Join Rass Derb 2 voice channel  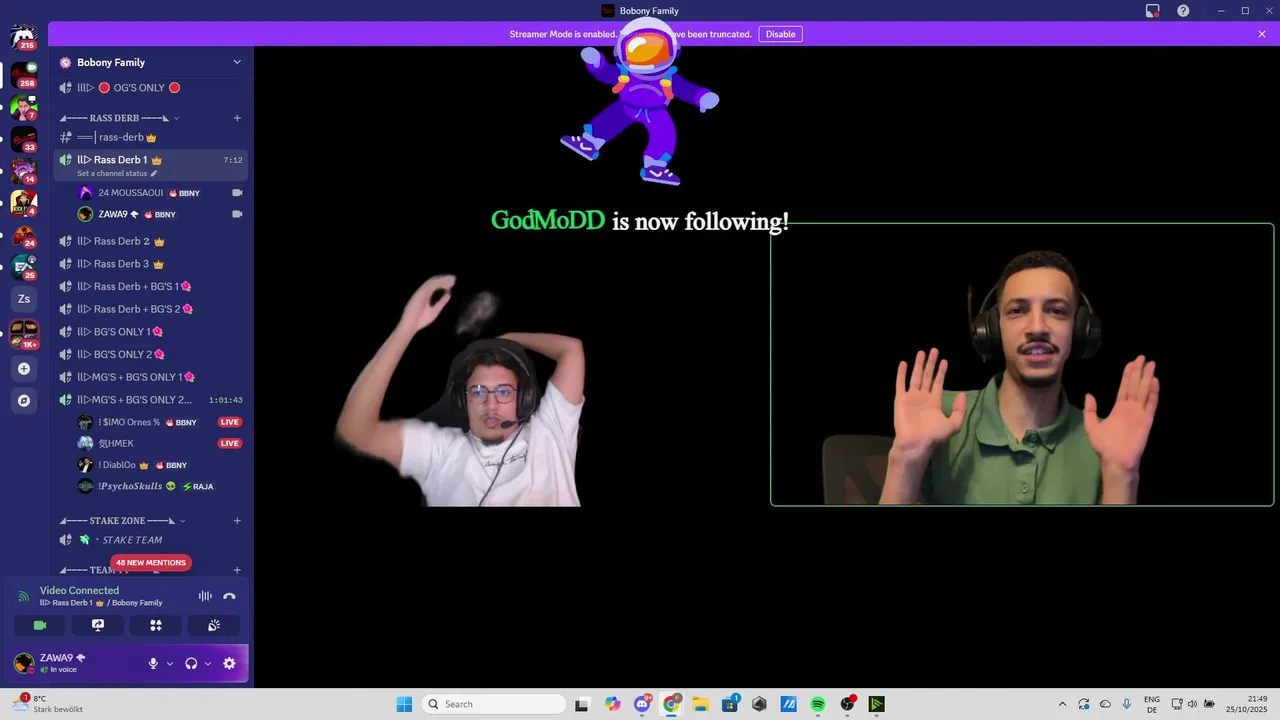point(151,241)
